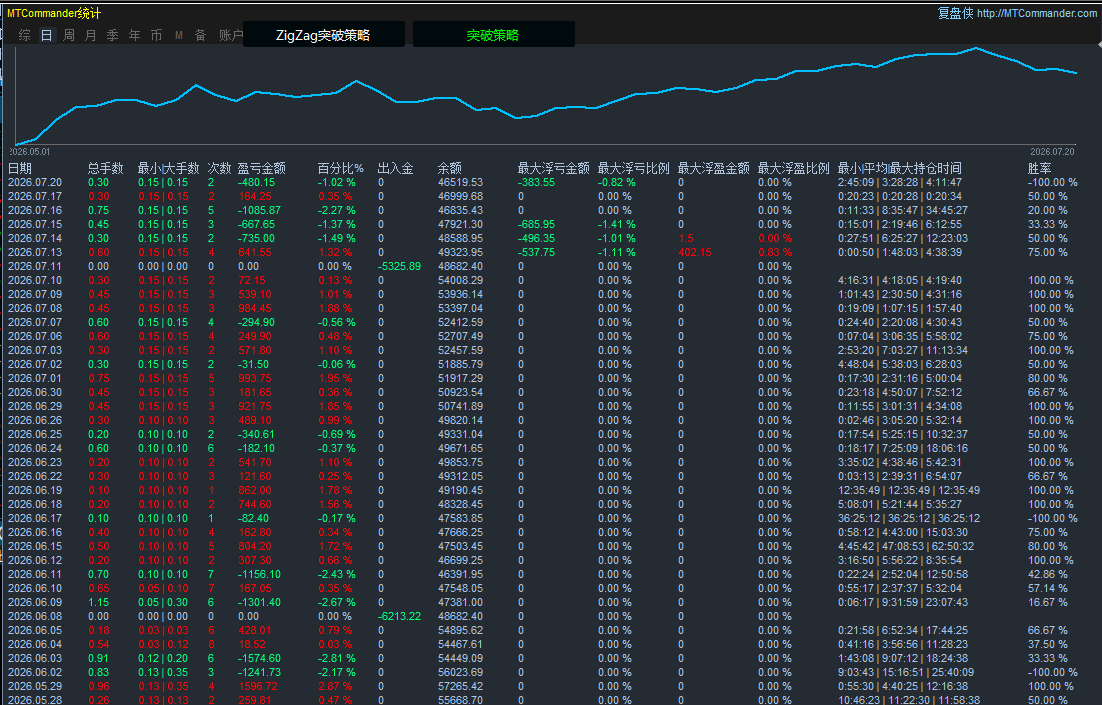This screenshot has height=705, width=1102.
Task: Open the 币 currency tab
Action: (157, 35)
